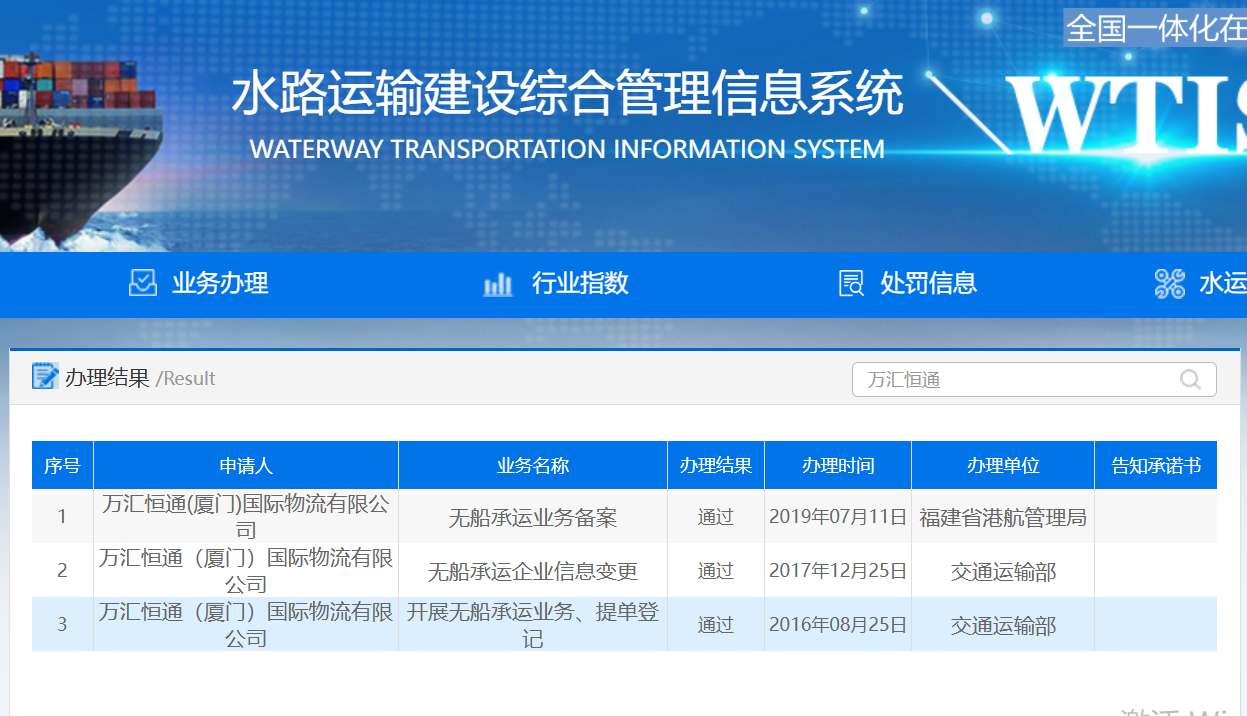This screenshot has width=1247, height=716.
Task: Open the 处罚信息 menu label
Action: 928,284
